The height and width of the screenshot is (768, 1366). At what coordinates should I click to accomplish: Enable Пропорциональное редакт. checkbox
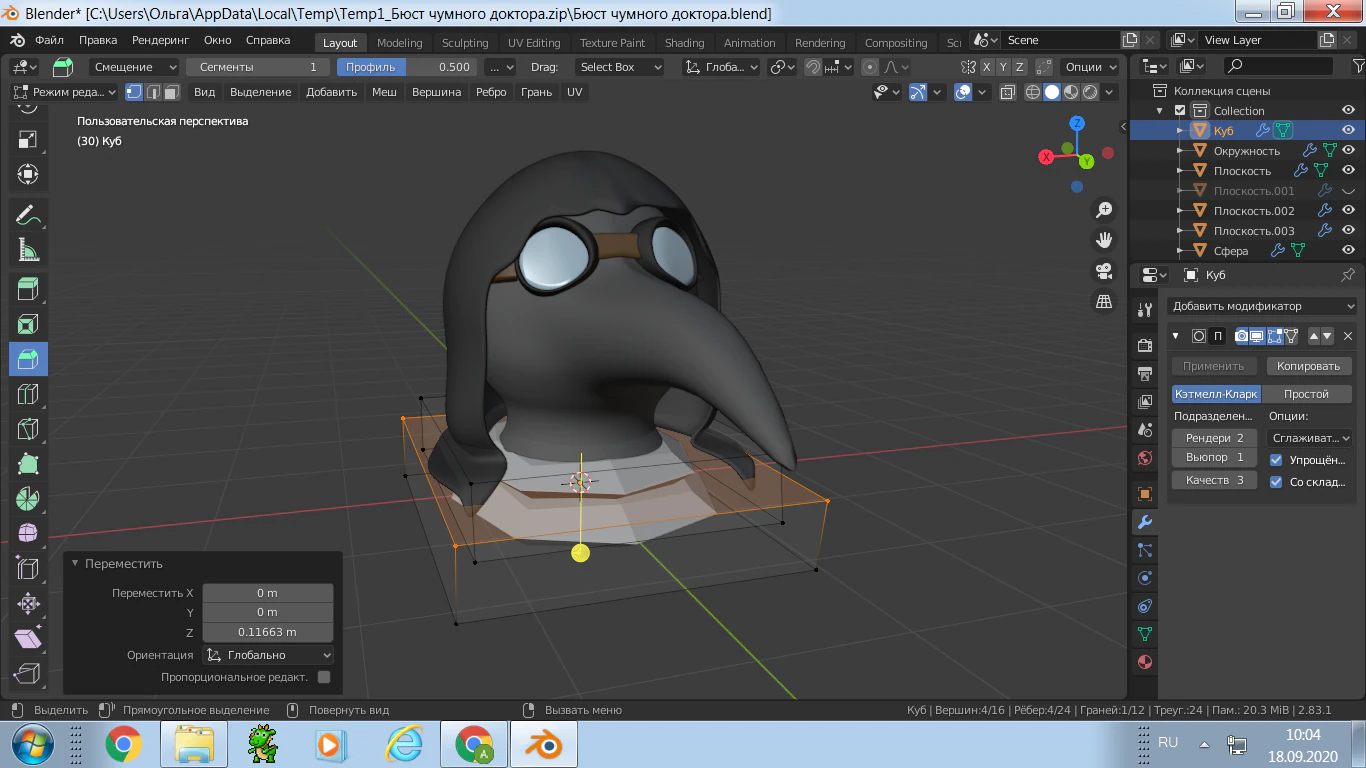(x=324, y=677)
